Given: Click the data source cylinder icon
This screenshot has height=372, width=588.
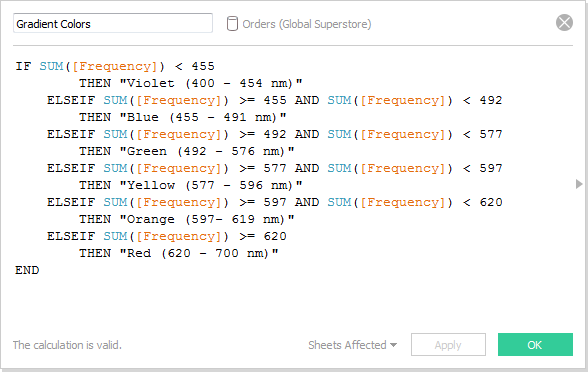Looking at the screenshot, I should tap(232, 24).
